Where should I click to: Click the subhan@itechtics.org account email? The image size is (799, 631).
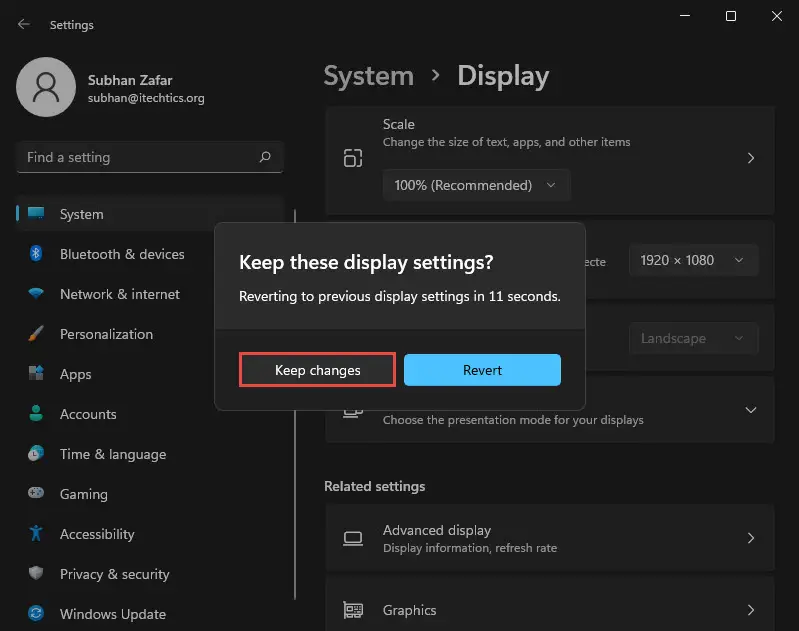pyautogui.click(x=146, y=98)
